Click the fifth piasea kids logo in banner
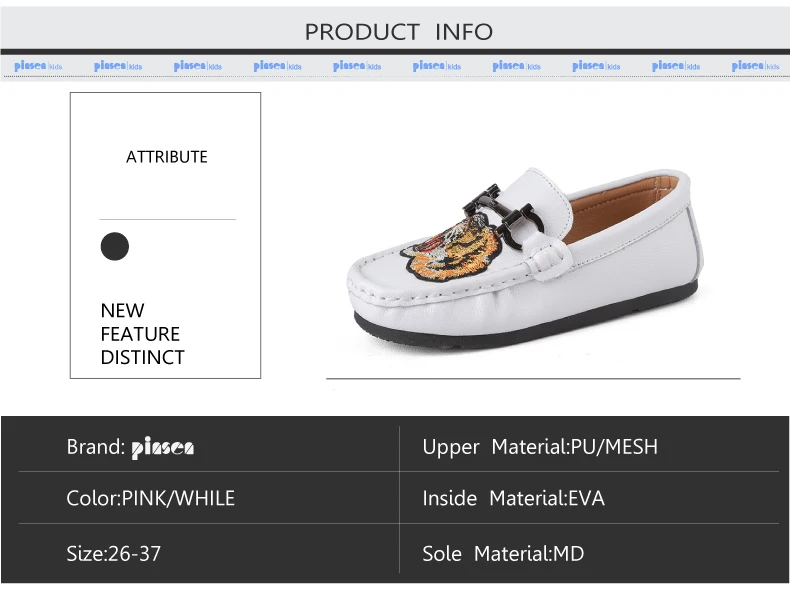The height and width of the screenshot is (600, 790). point(357,66)
